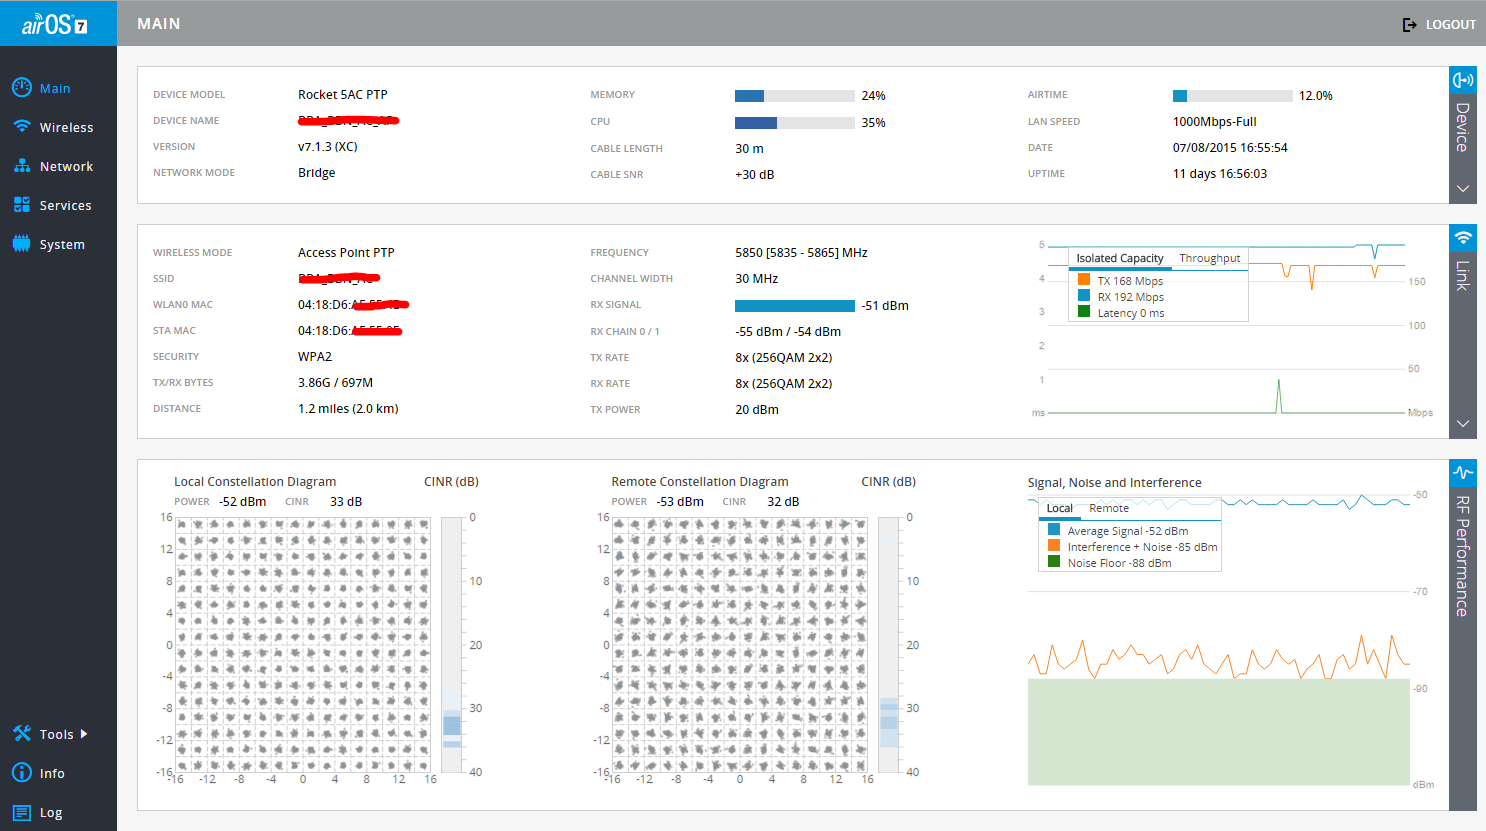This screenshot has height=831, width=1486.
Task: Click the airOS logo in header
Action: 56,24
